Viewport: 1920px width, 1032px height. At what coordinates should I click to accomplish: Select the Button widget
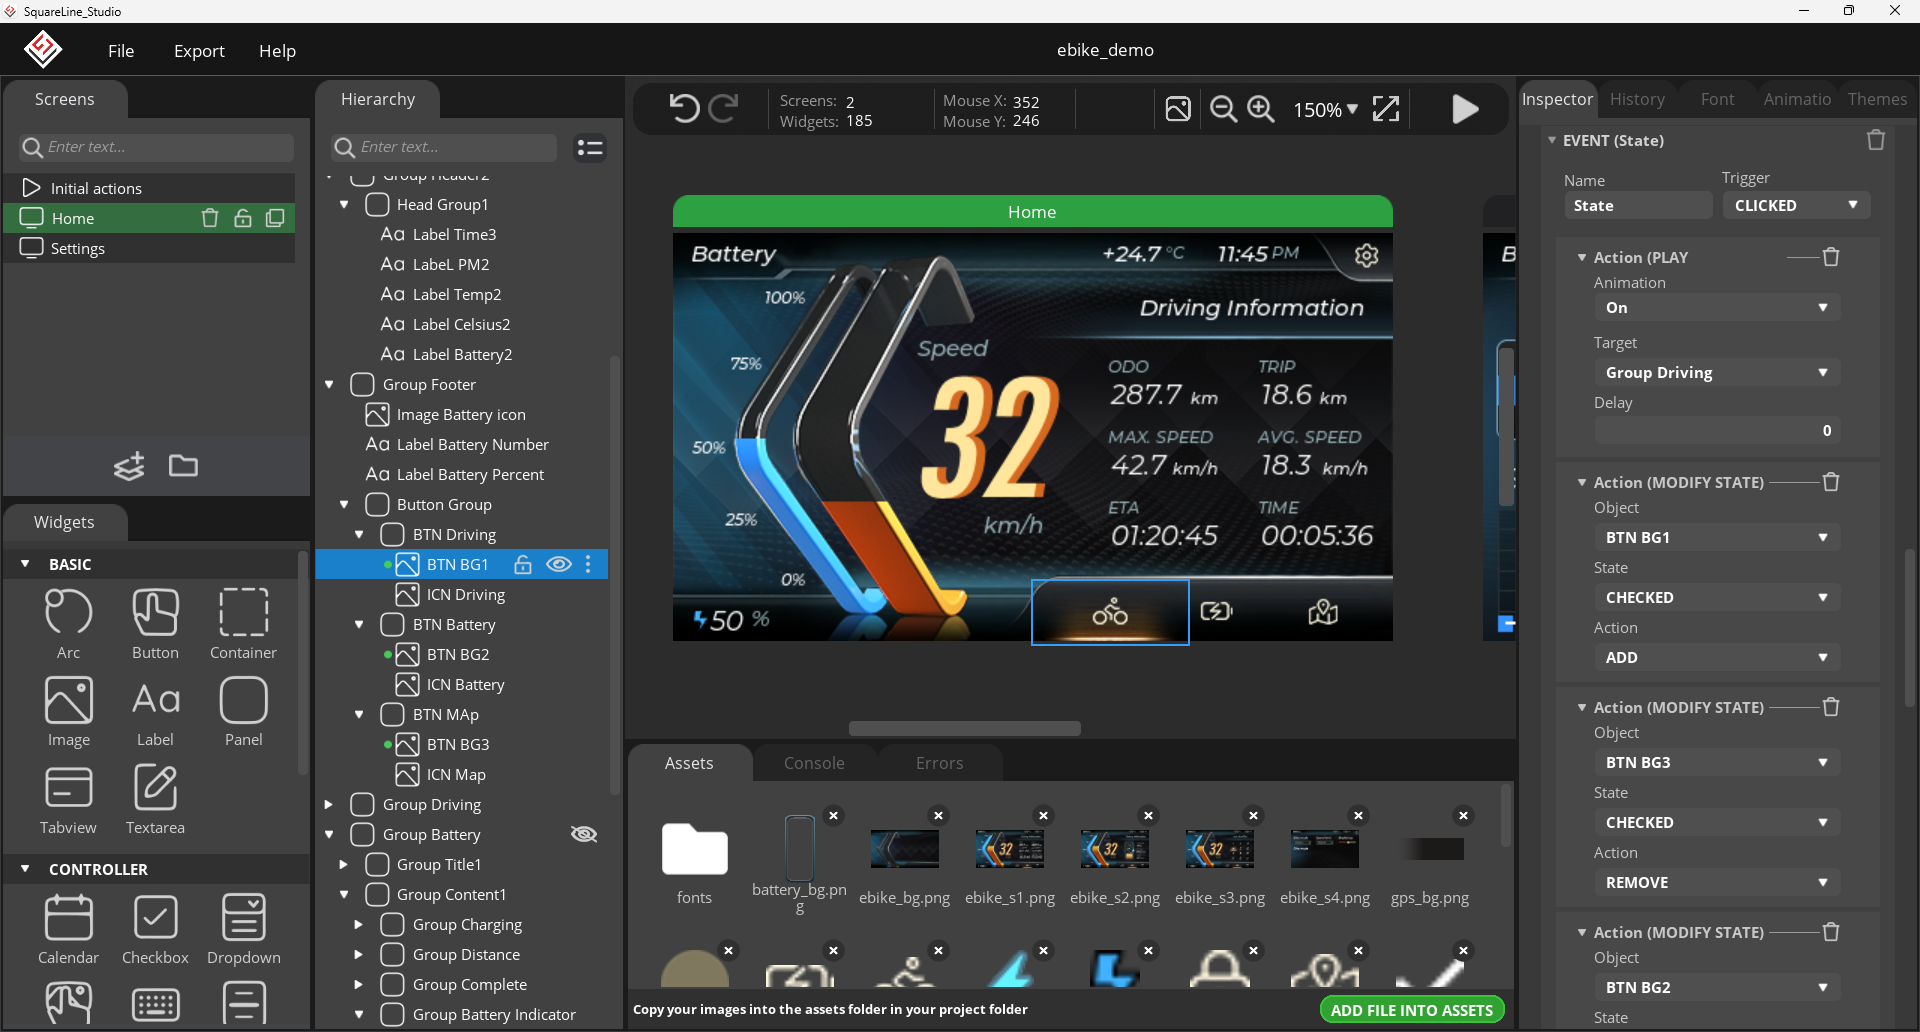[155, 624]
